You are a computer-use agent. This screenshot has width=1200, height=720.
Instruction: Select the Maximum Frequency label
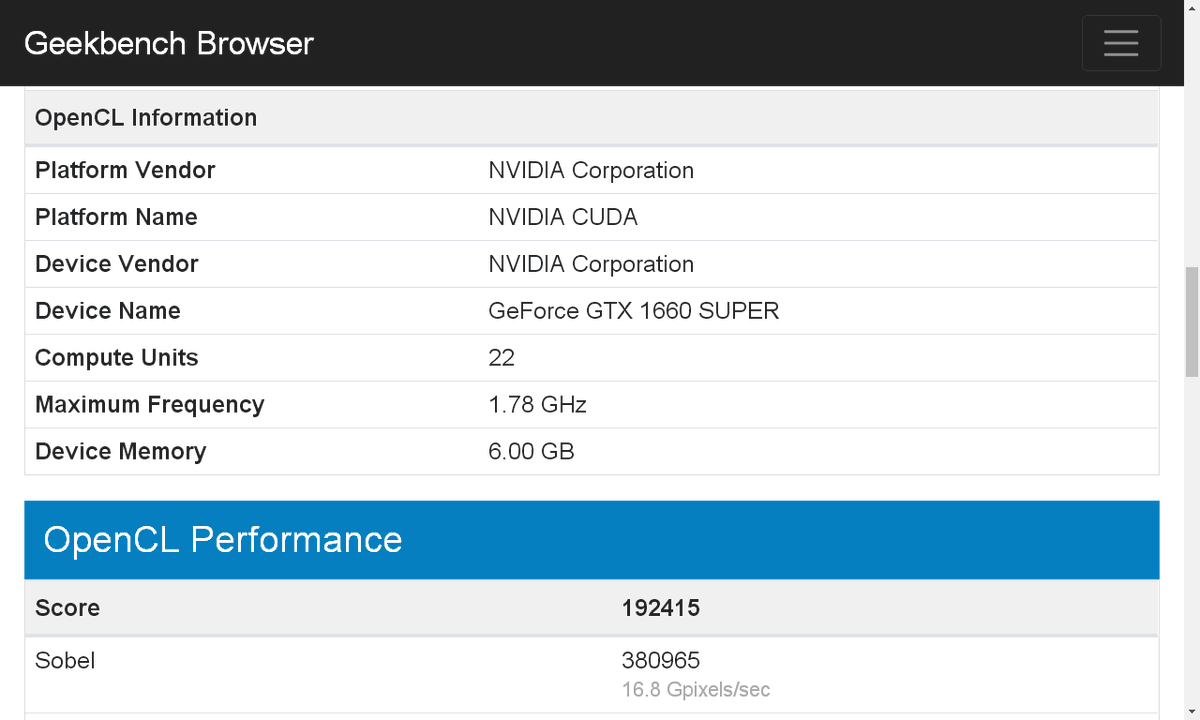click(x=150, y=405)
